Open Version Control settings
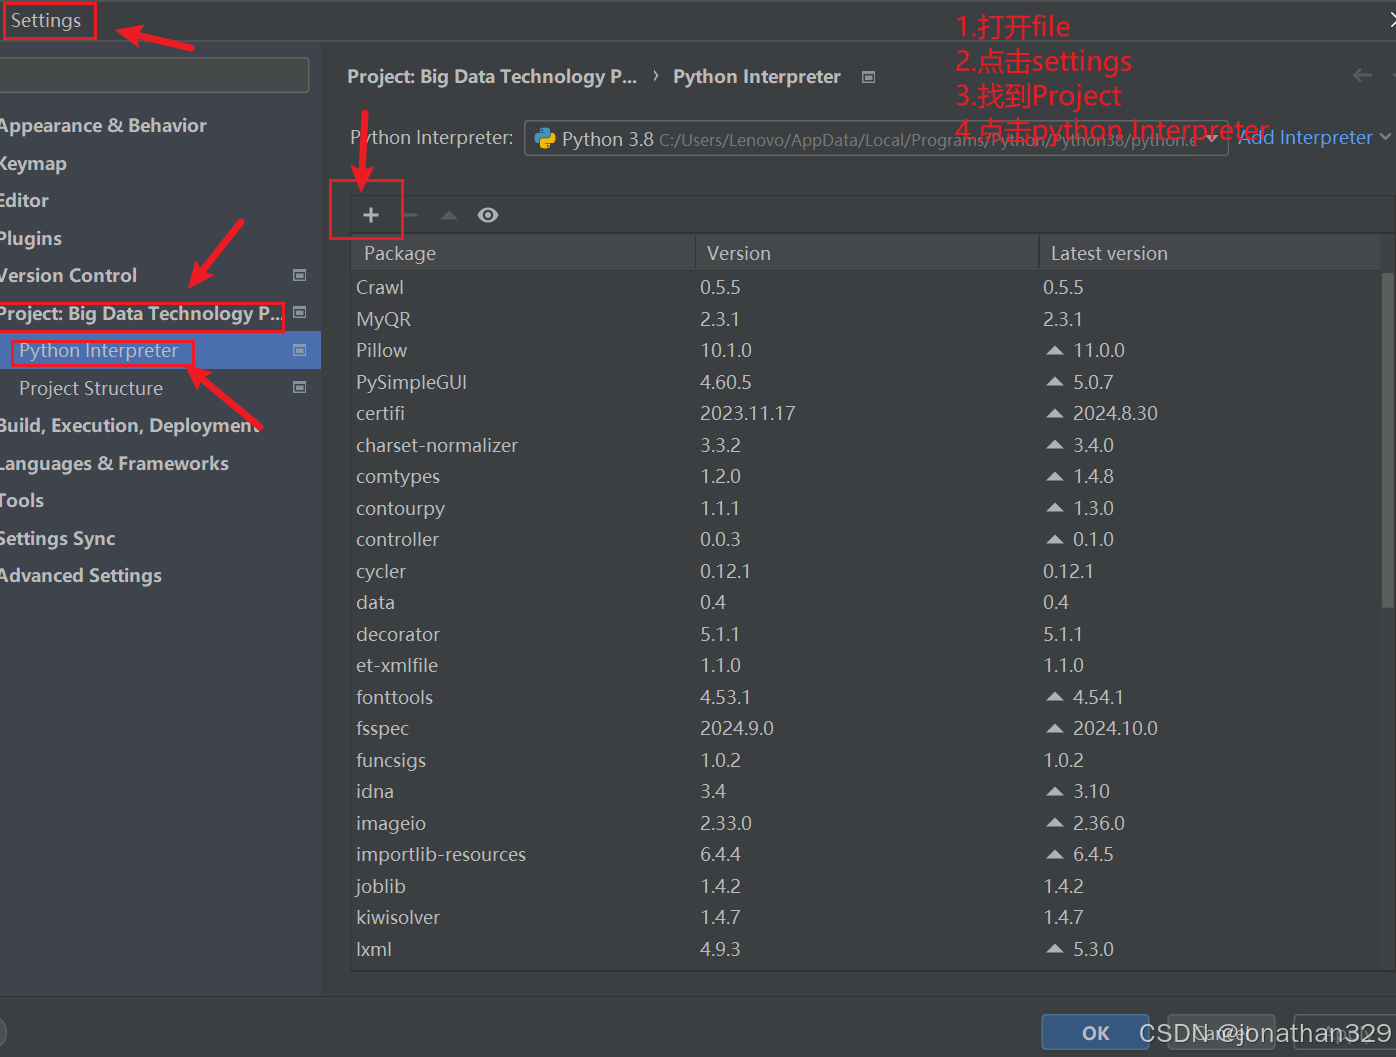This screenshot has height=1057, width=1396. tap(68, 275)
